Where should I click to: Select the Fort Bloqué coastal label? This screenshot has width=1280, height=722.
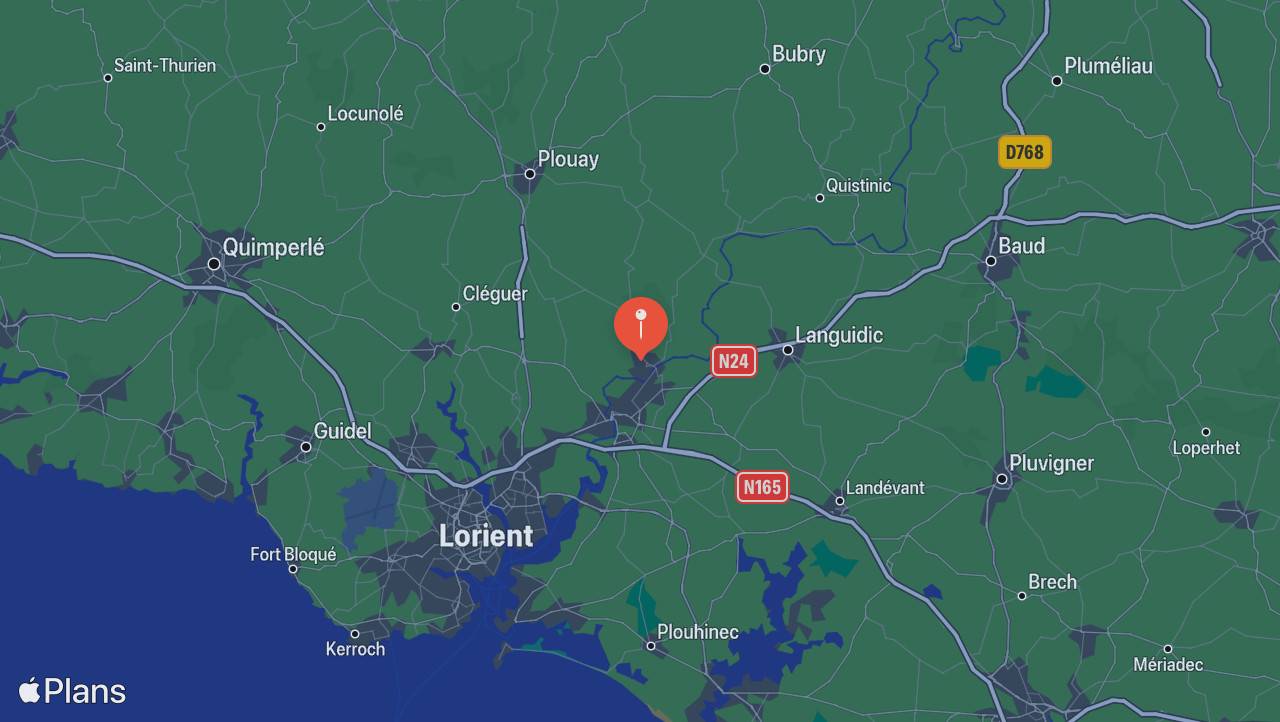[x=293, y=554]
